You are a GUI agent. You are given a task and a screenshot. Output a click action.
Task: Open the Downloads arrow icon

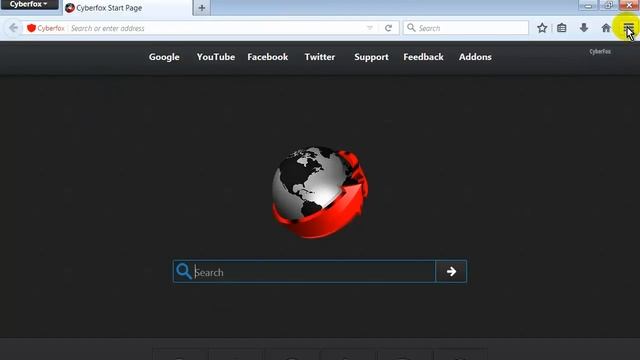pyautogui.click(x=584, y=28)
